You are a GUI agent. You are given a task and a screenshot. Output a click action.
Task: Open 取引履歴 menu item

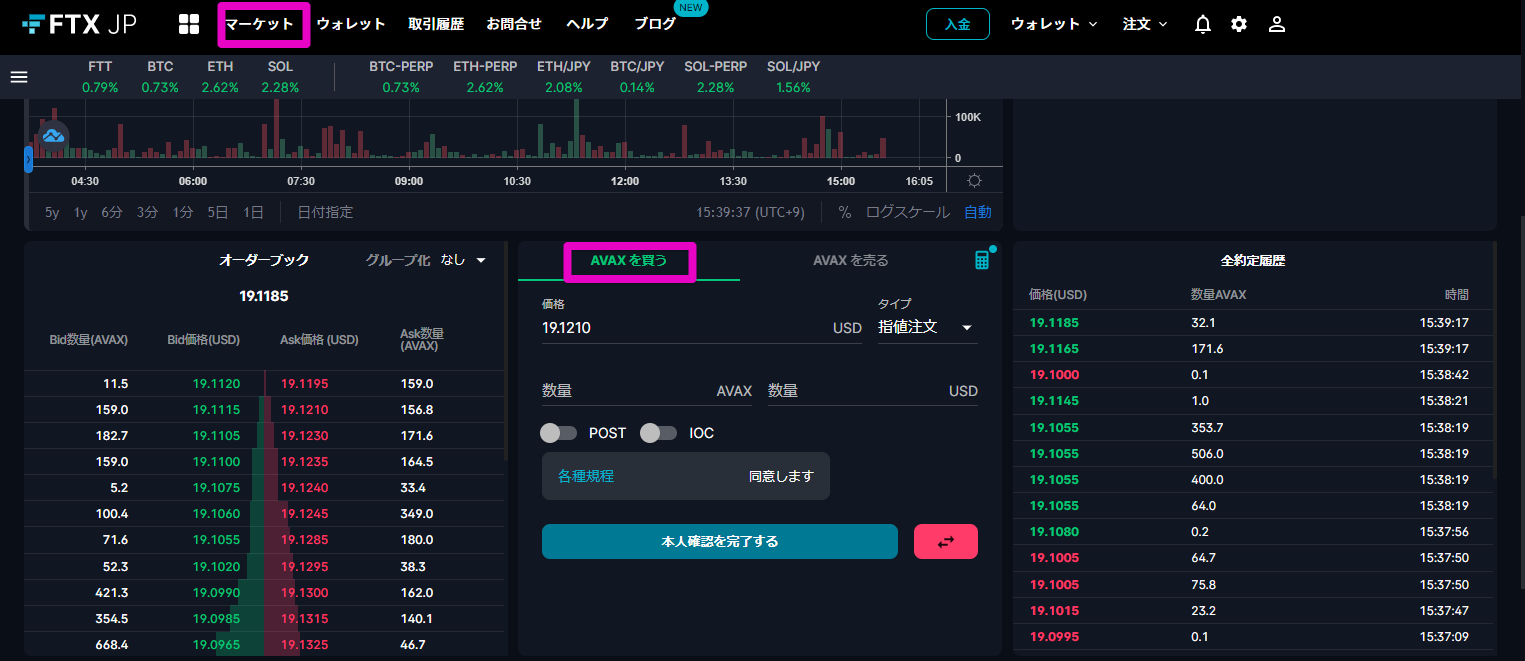point(436,24)
